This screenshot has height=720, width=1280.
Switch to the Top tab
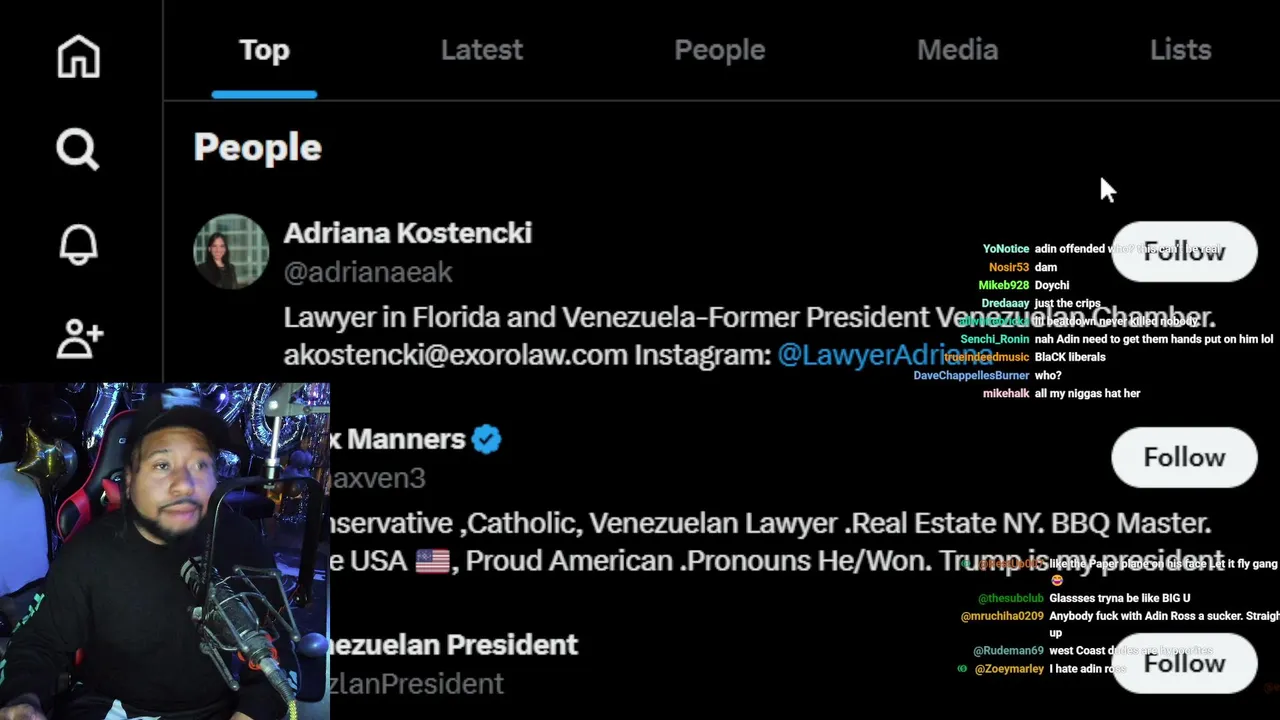point(264,50)
